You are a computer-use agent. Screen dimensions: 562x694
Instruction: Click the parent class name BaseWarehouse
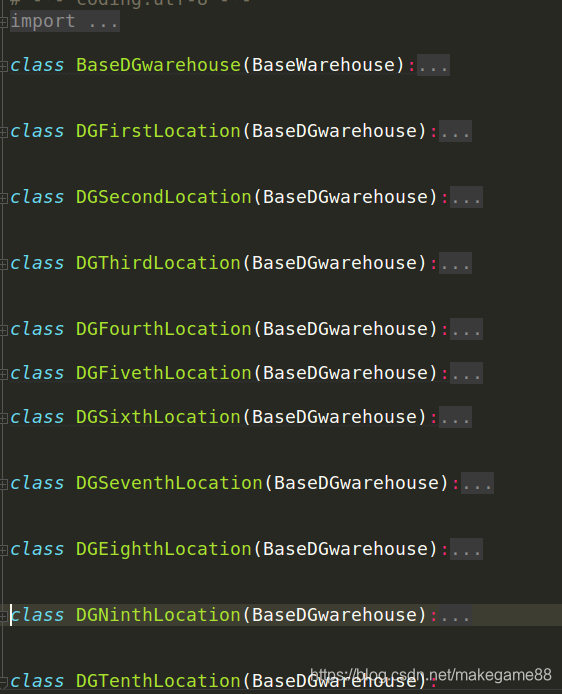323,65
